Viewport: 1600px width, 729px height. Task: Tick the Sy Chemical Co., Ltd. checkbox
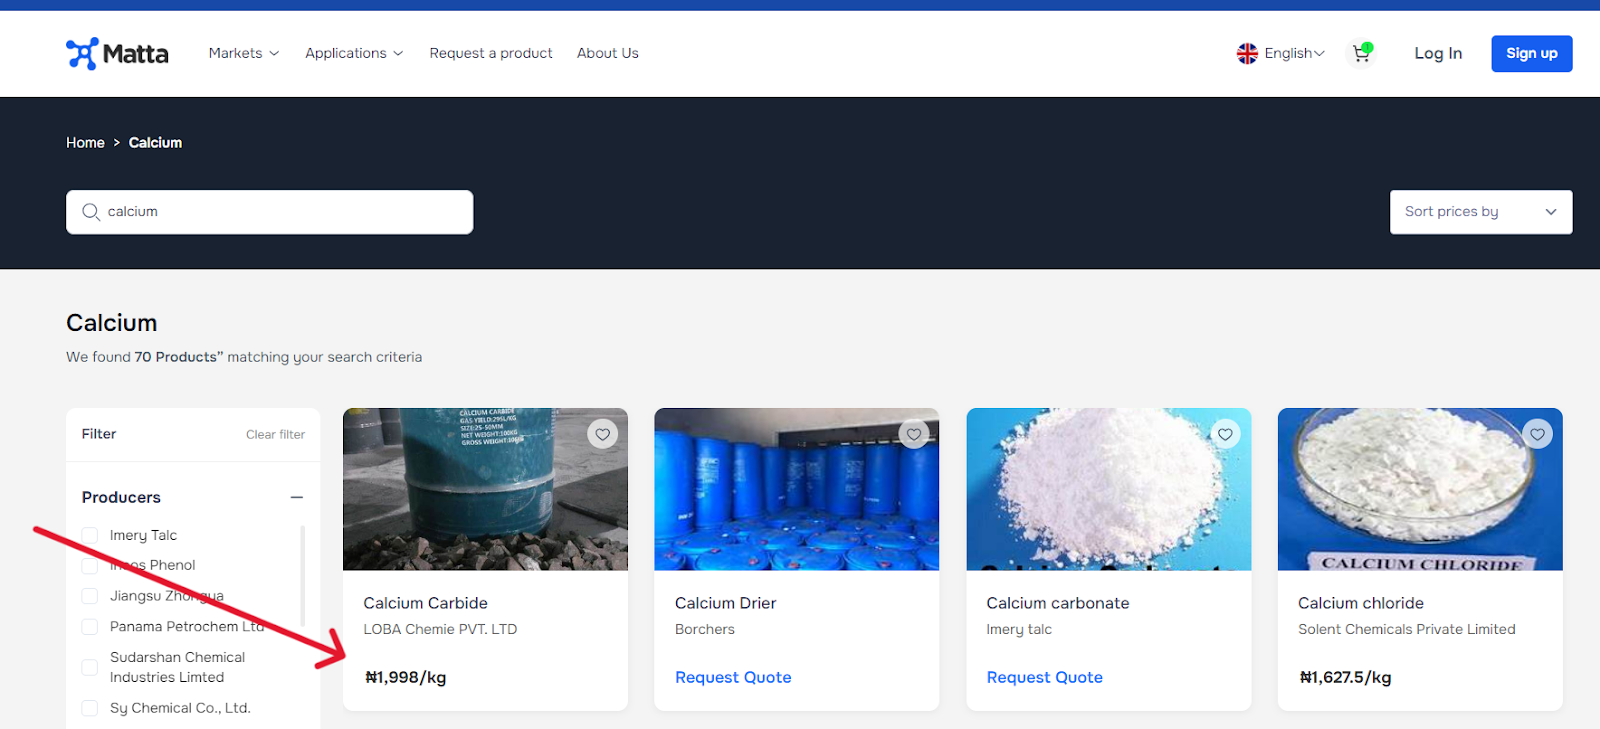90,708
